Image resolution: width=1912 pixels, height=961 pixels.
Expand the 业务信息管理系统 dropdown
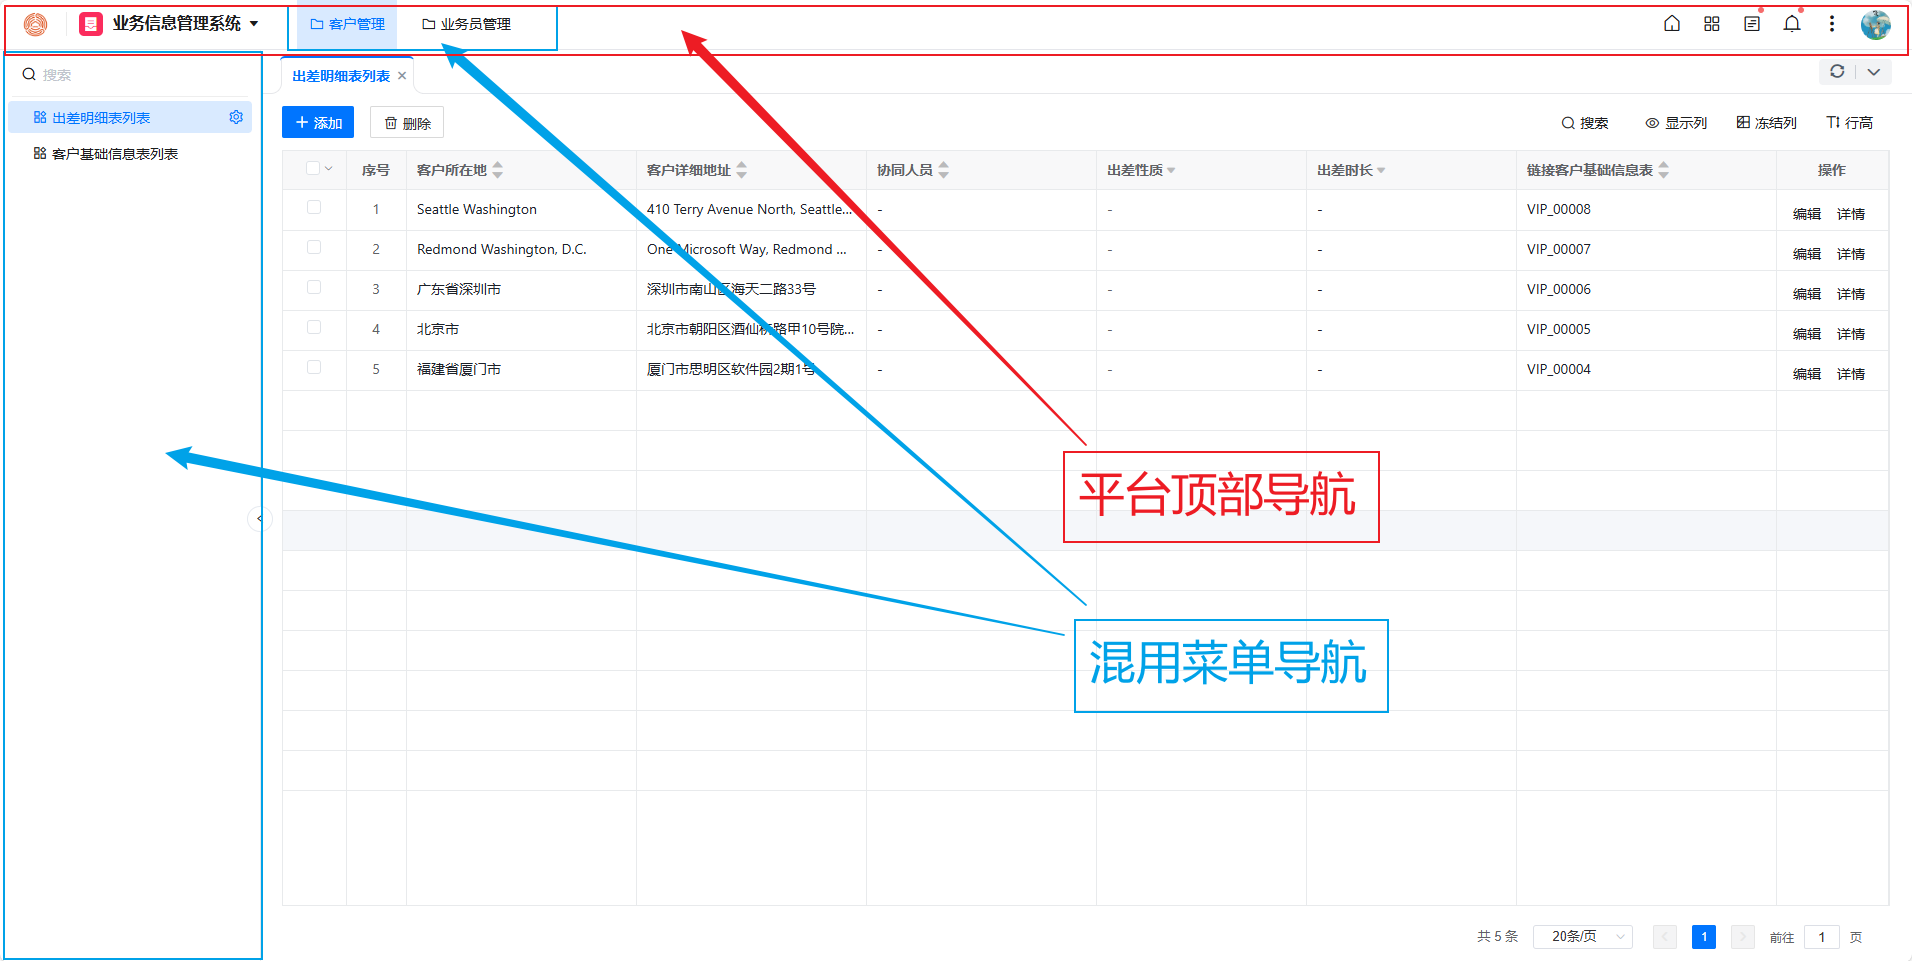coord(254,24)
